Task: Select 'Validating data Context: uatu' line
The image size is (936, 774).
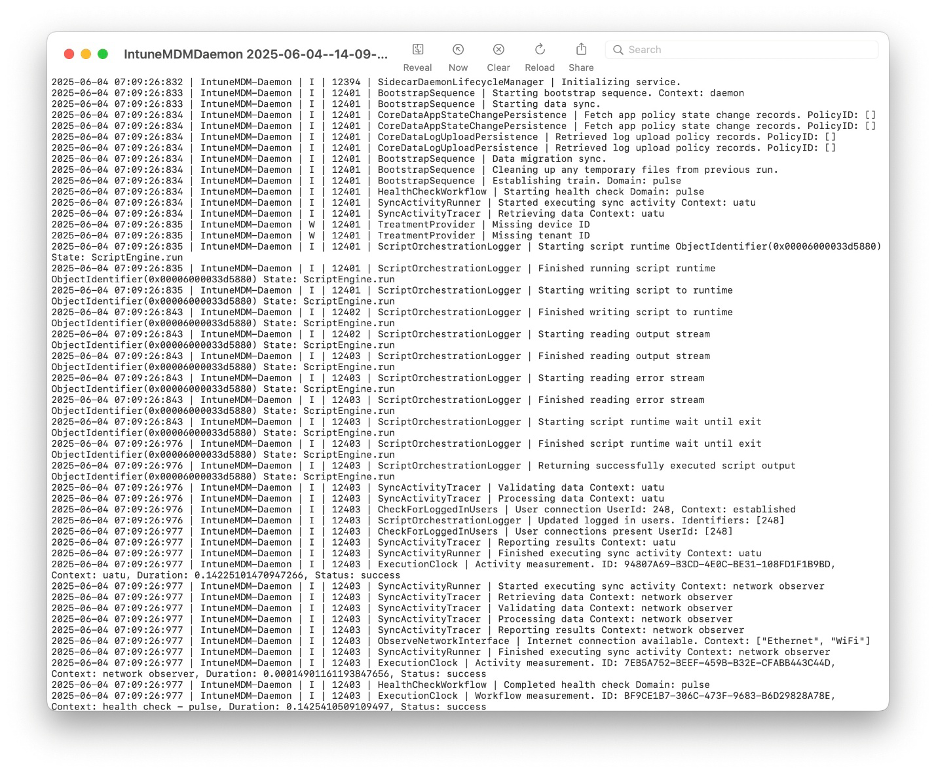Action: 358,488
